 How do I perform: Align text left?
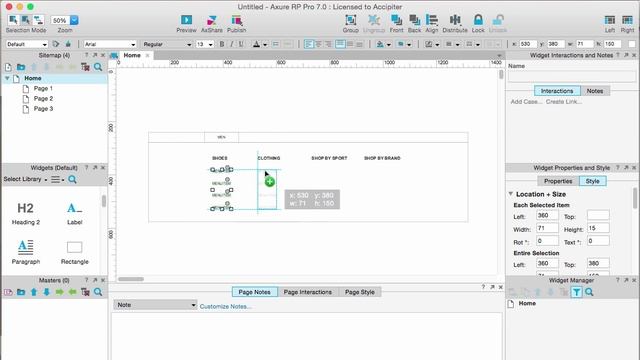(309, 44)
